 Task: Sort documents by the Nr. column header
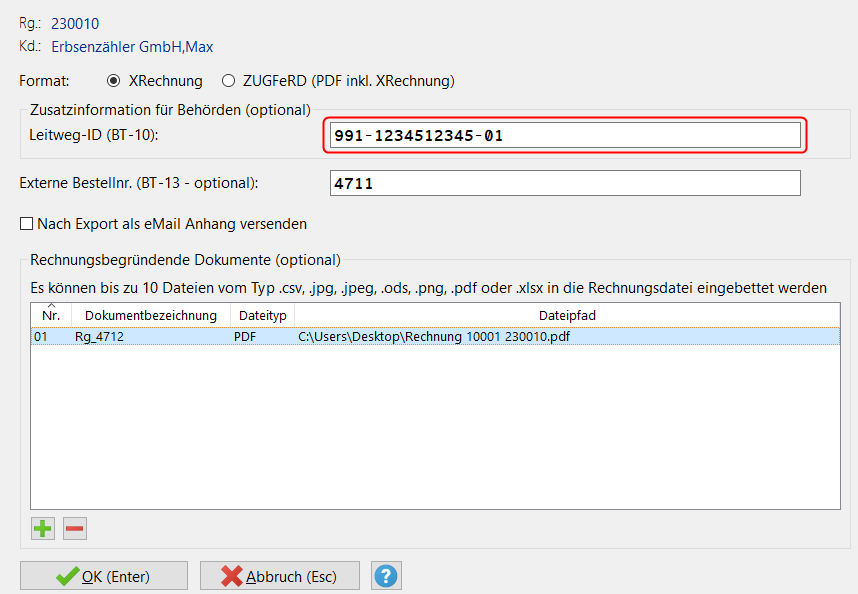click(x=51, y=315)
